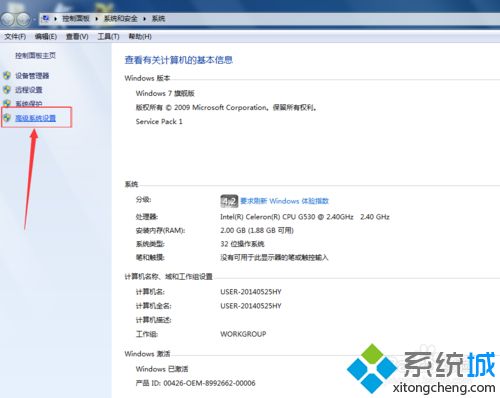Open the 帮助(H) menu
The height and width of the screenshot is (398, 500).
click(x=140, y=36)
